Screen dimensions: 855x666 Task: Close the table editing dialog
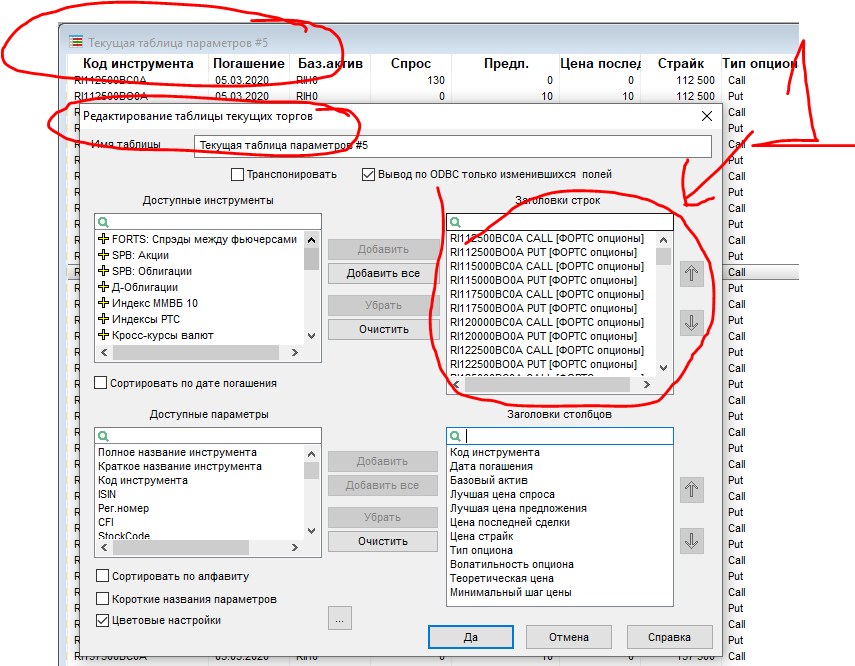coord(707,116)
